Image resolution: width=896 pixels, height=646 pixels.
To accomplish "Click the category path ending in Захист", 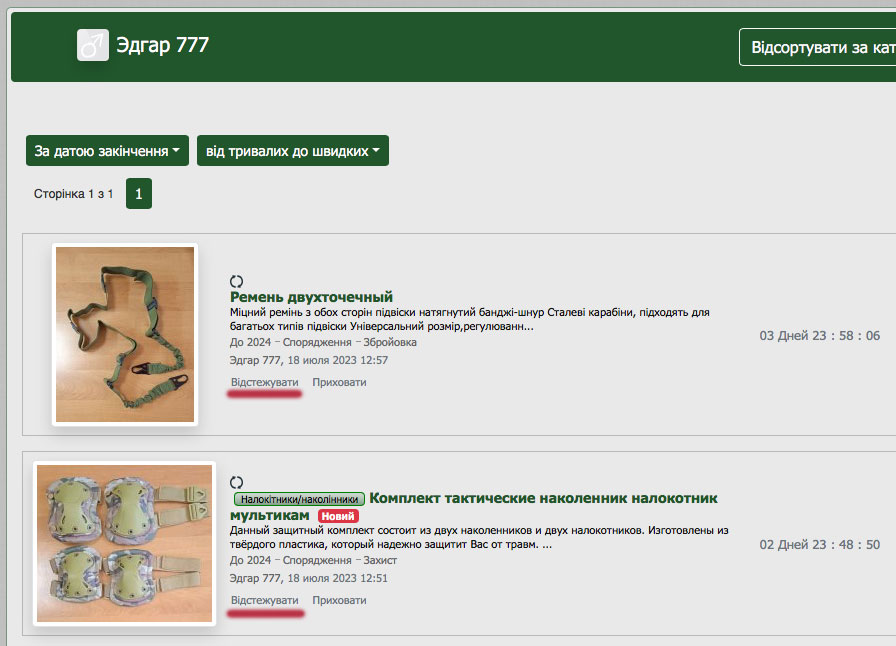I will point(313,560).
